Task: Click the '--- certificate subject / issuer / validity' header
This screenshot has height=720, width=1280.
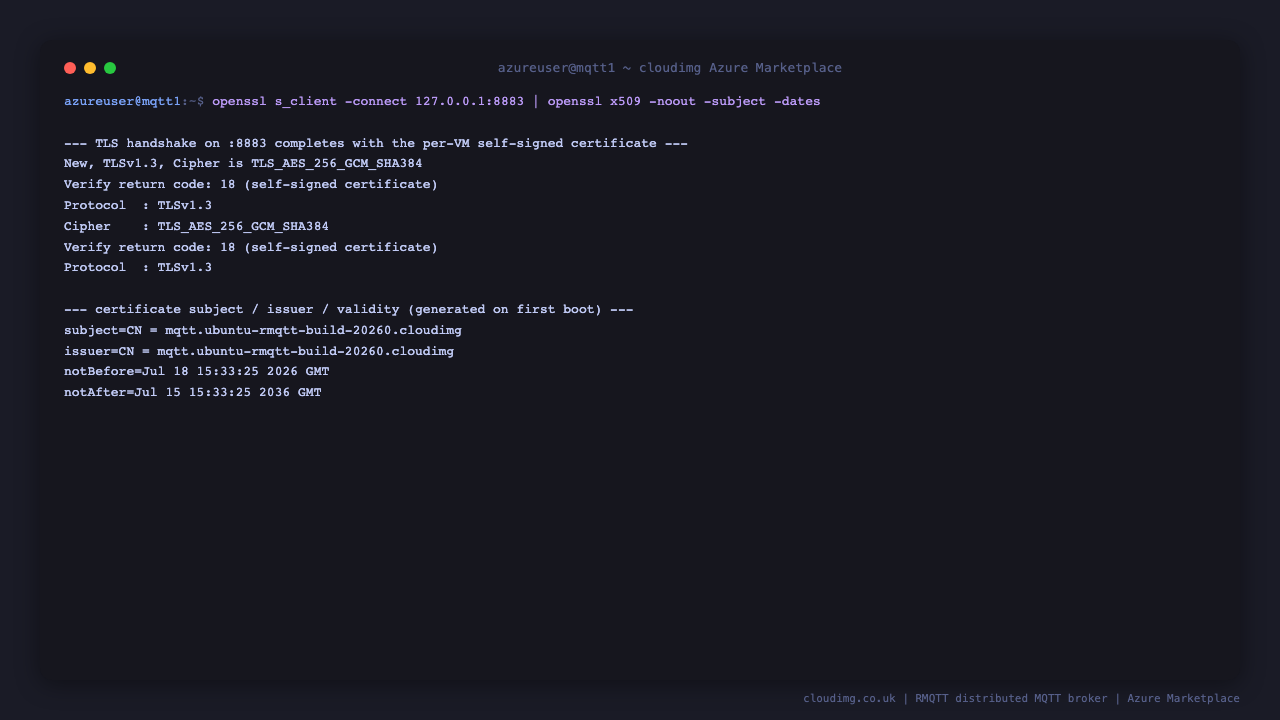Action: coord(349,310)
